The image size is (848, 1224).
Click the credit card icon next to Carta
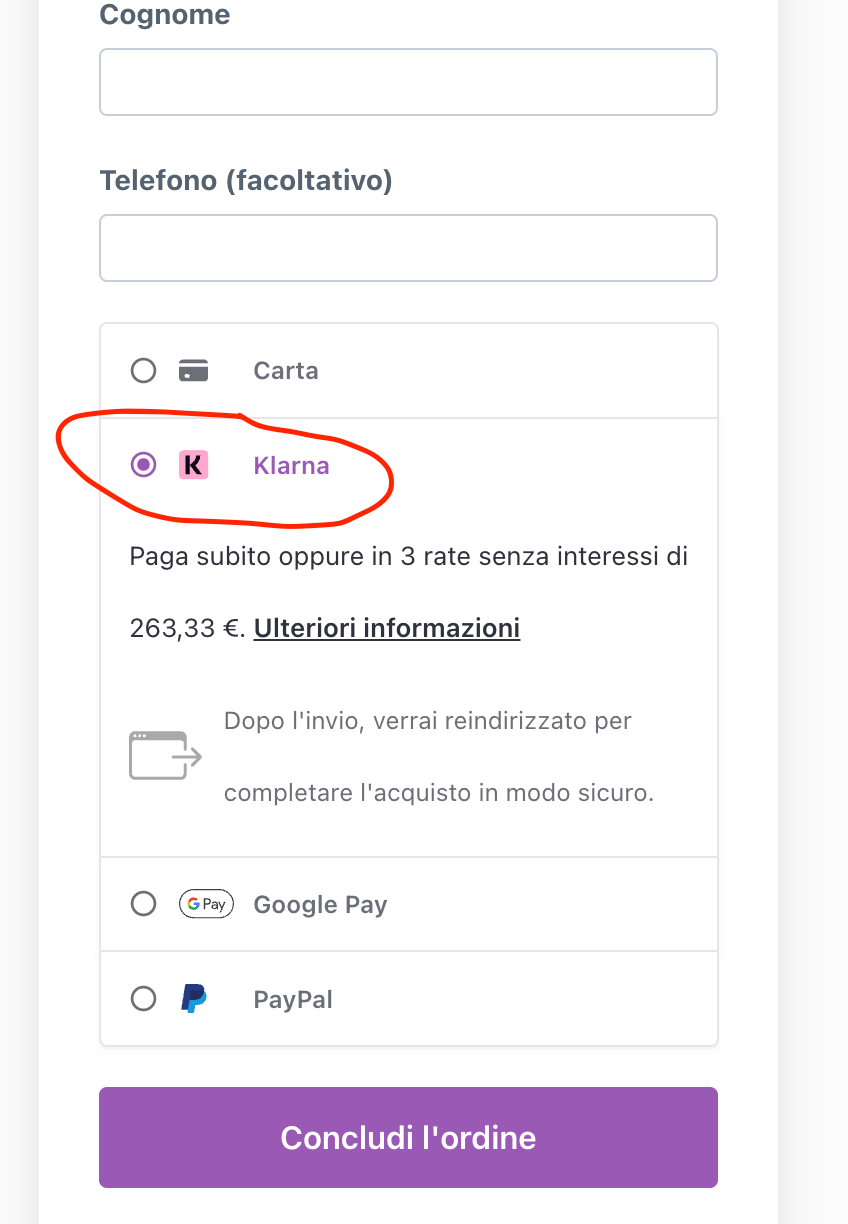pyautogui.click(x=193, y=371)
